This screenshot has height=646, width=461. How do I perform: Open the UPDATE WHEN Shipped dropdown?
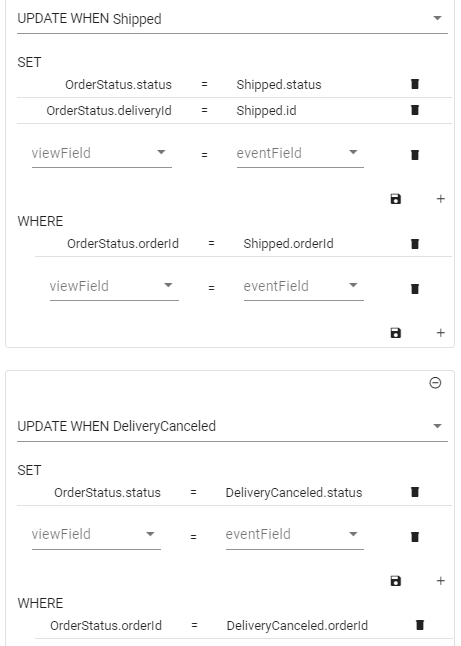click(232, 19)
